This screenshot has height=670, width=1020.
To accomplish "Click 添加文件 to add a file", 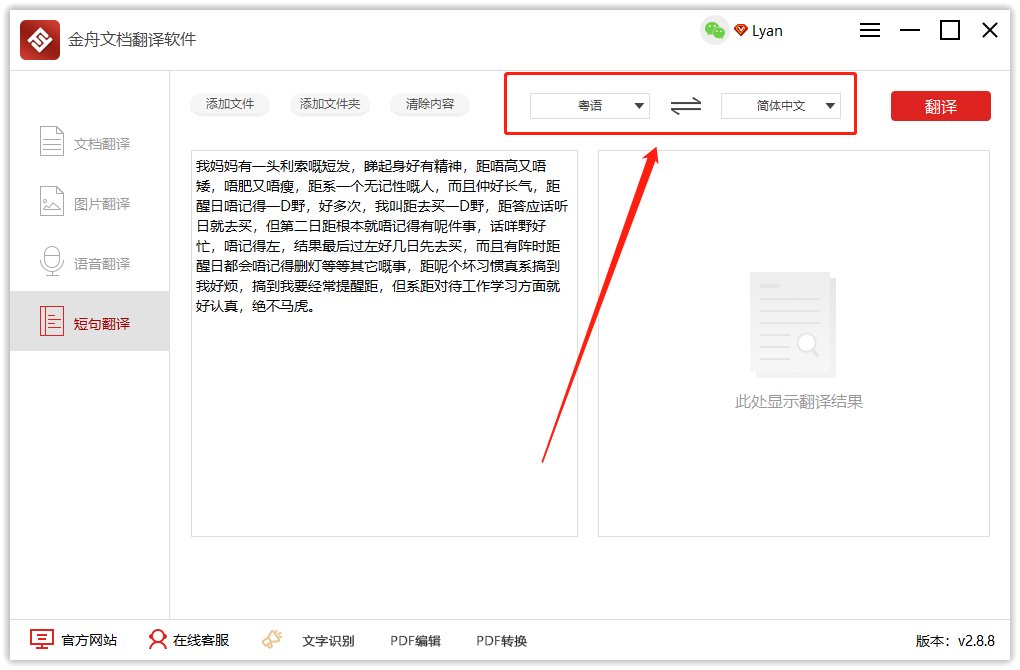I will [x=230, y=104].
